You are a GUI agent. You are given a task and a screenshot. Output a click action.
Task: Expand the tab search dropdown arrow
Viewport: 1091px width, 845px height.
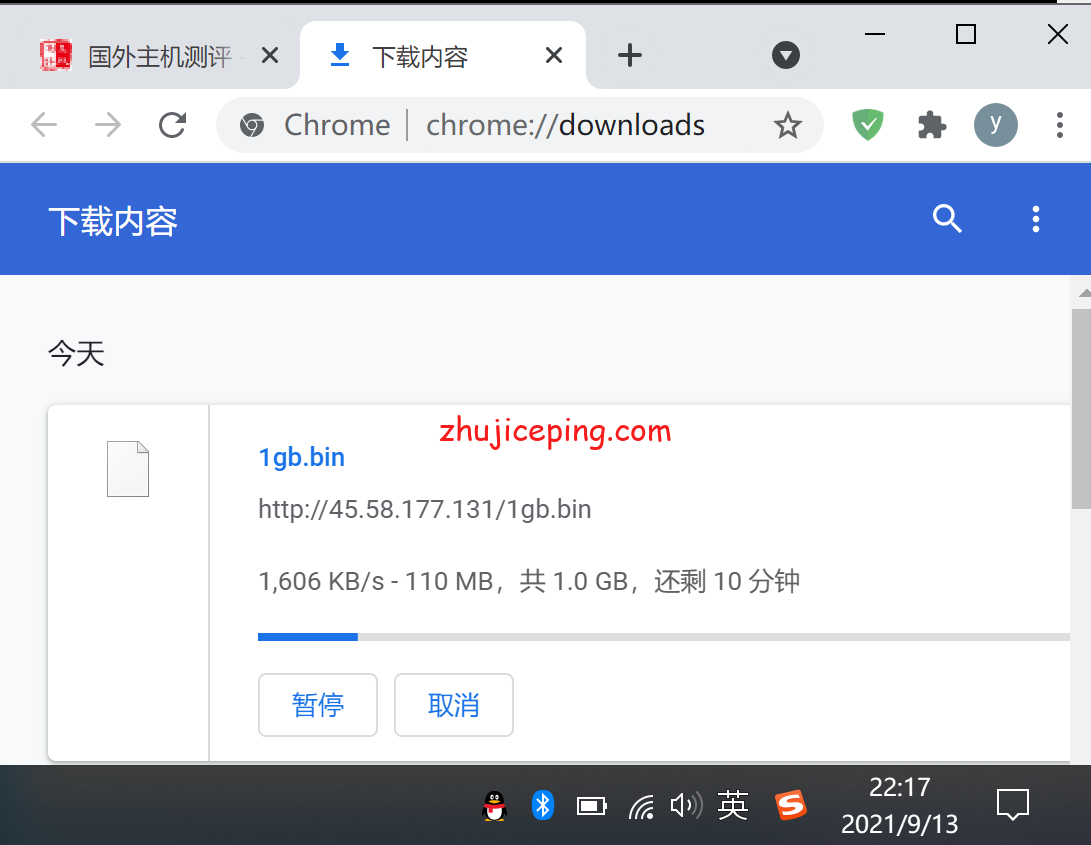click(786, 56)
